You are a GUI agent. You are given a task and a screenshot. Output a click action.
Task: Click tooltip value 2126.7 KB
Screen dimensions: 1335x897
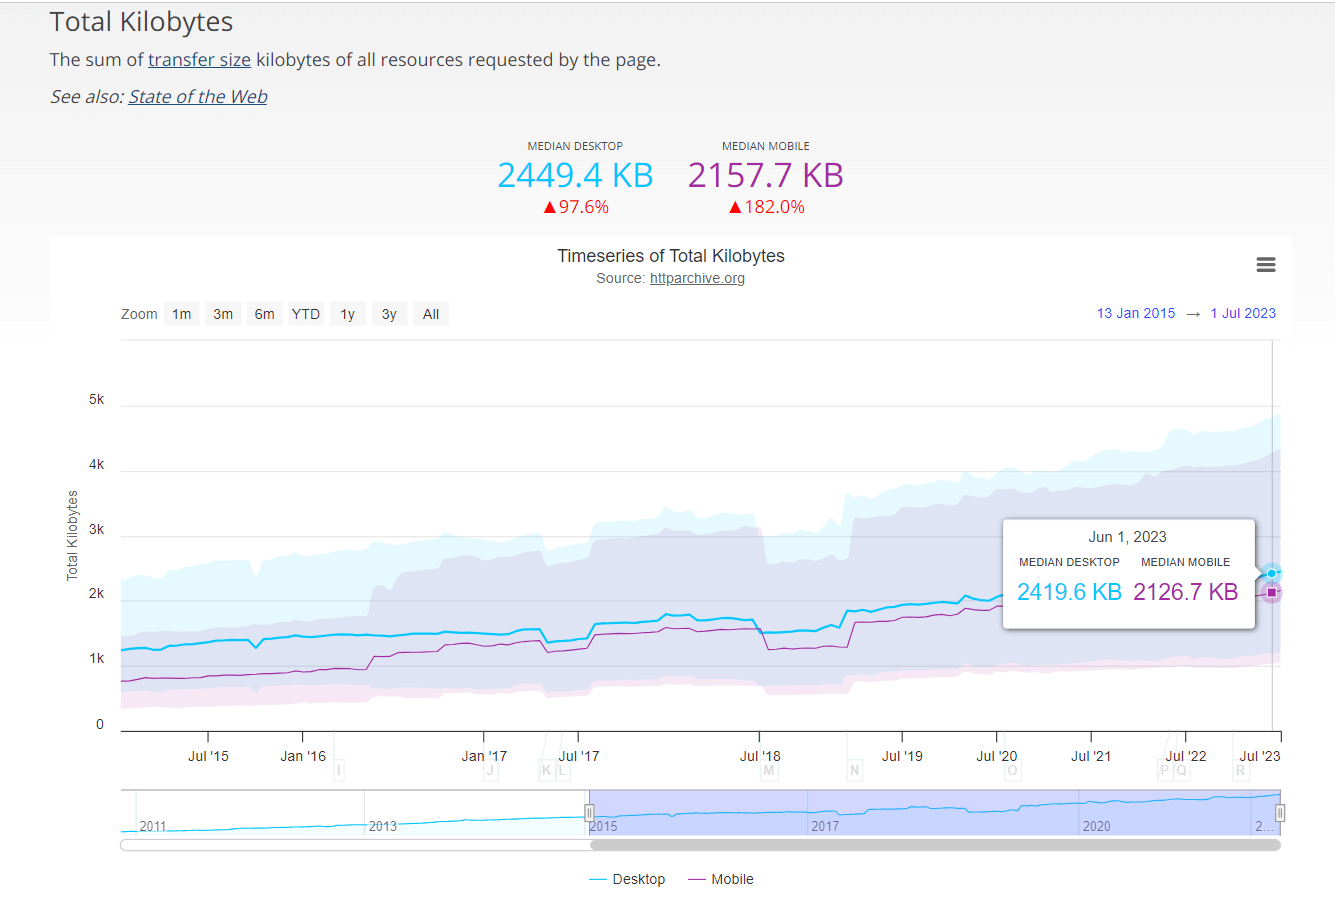1186,592
